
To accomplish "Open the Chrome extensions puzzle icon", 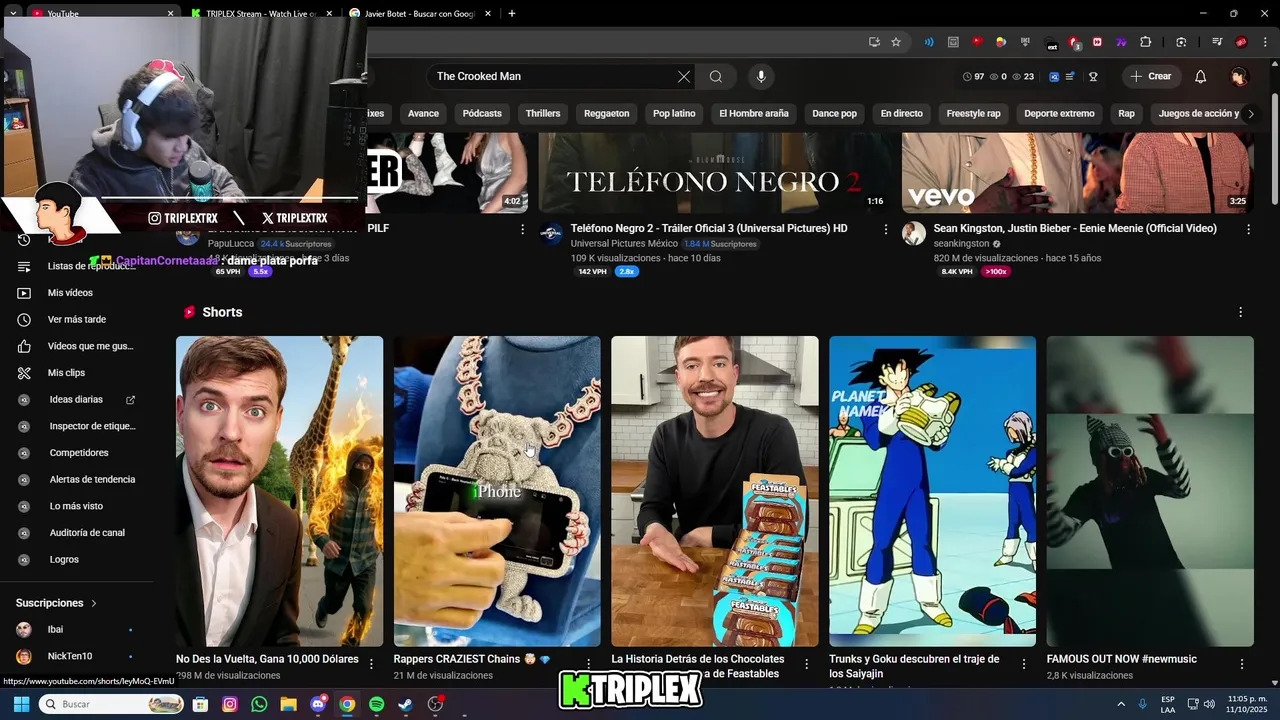I will [1146, 42].
